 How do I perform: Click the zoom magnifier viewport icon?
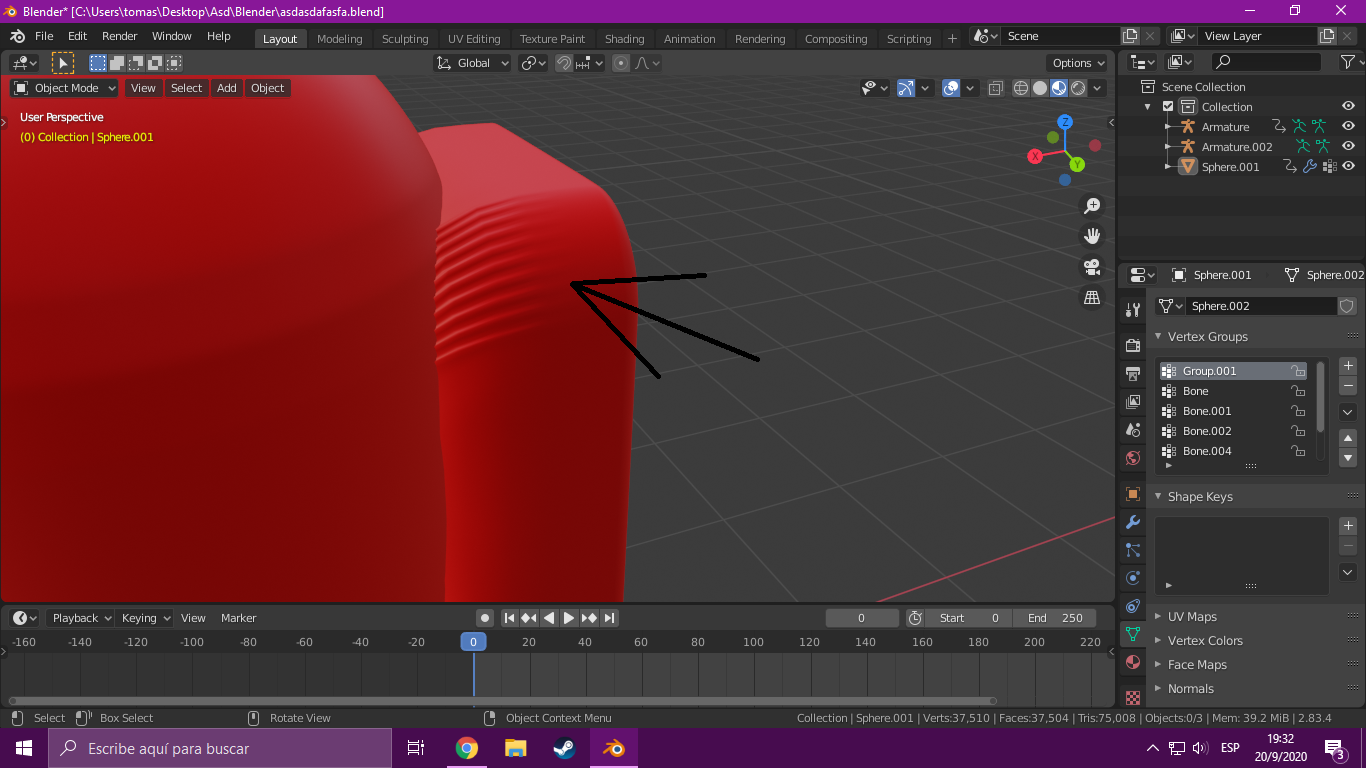[1092, 206]
